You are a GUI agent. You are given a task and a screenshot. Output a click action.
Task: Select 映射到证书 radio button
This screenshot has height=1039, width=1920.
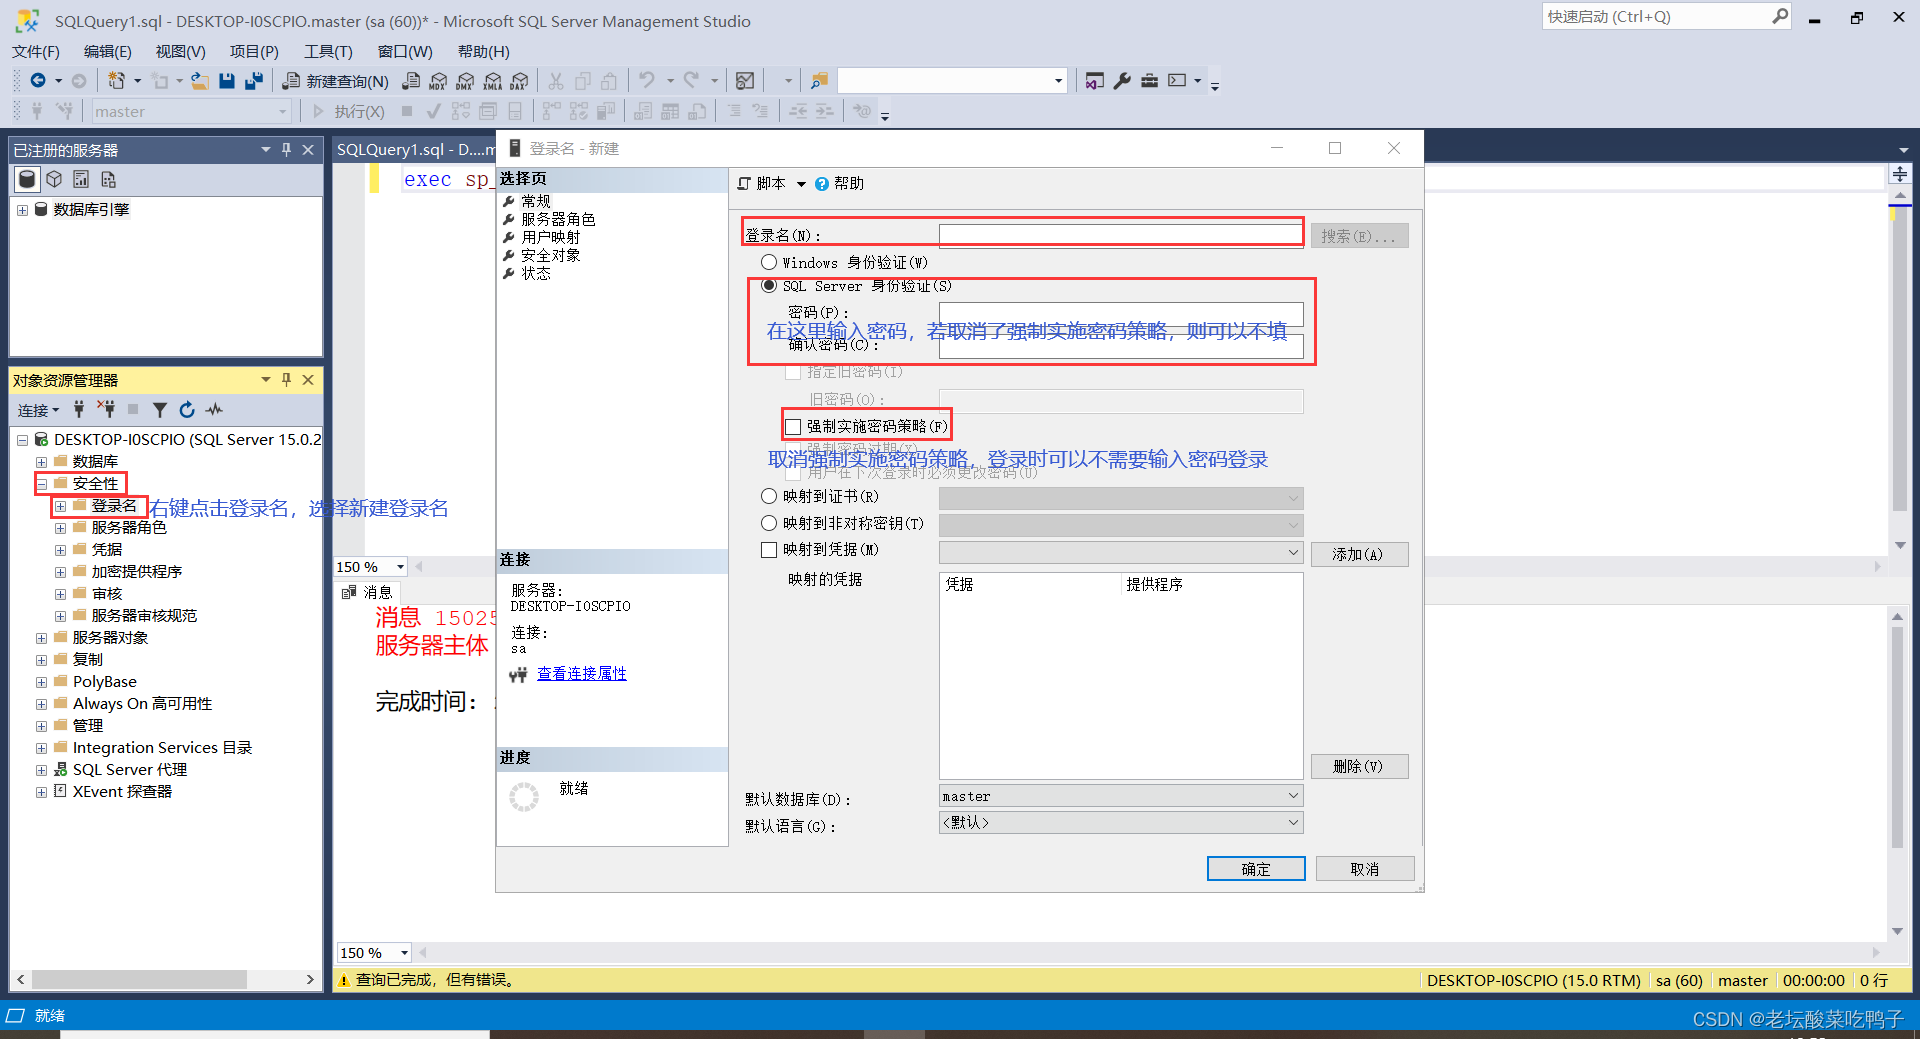coord(769,496)
